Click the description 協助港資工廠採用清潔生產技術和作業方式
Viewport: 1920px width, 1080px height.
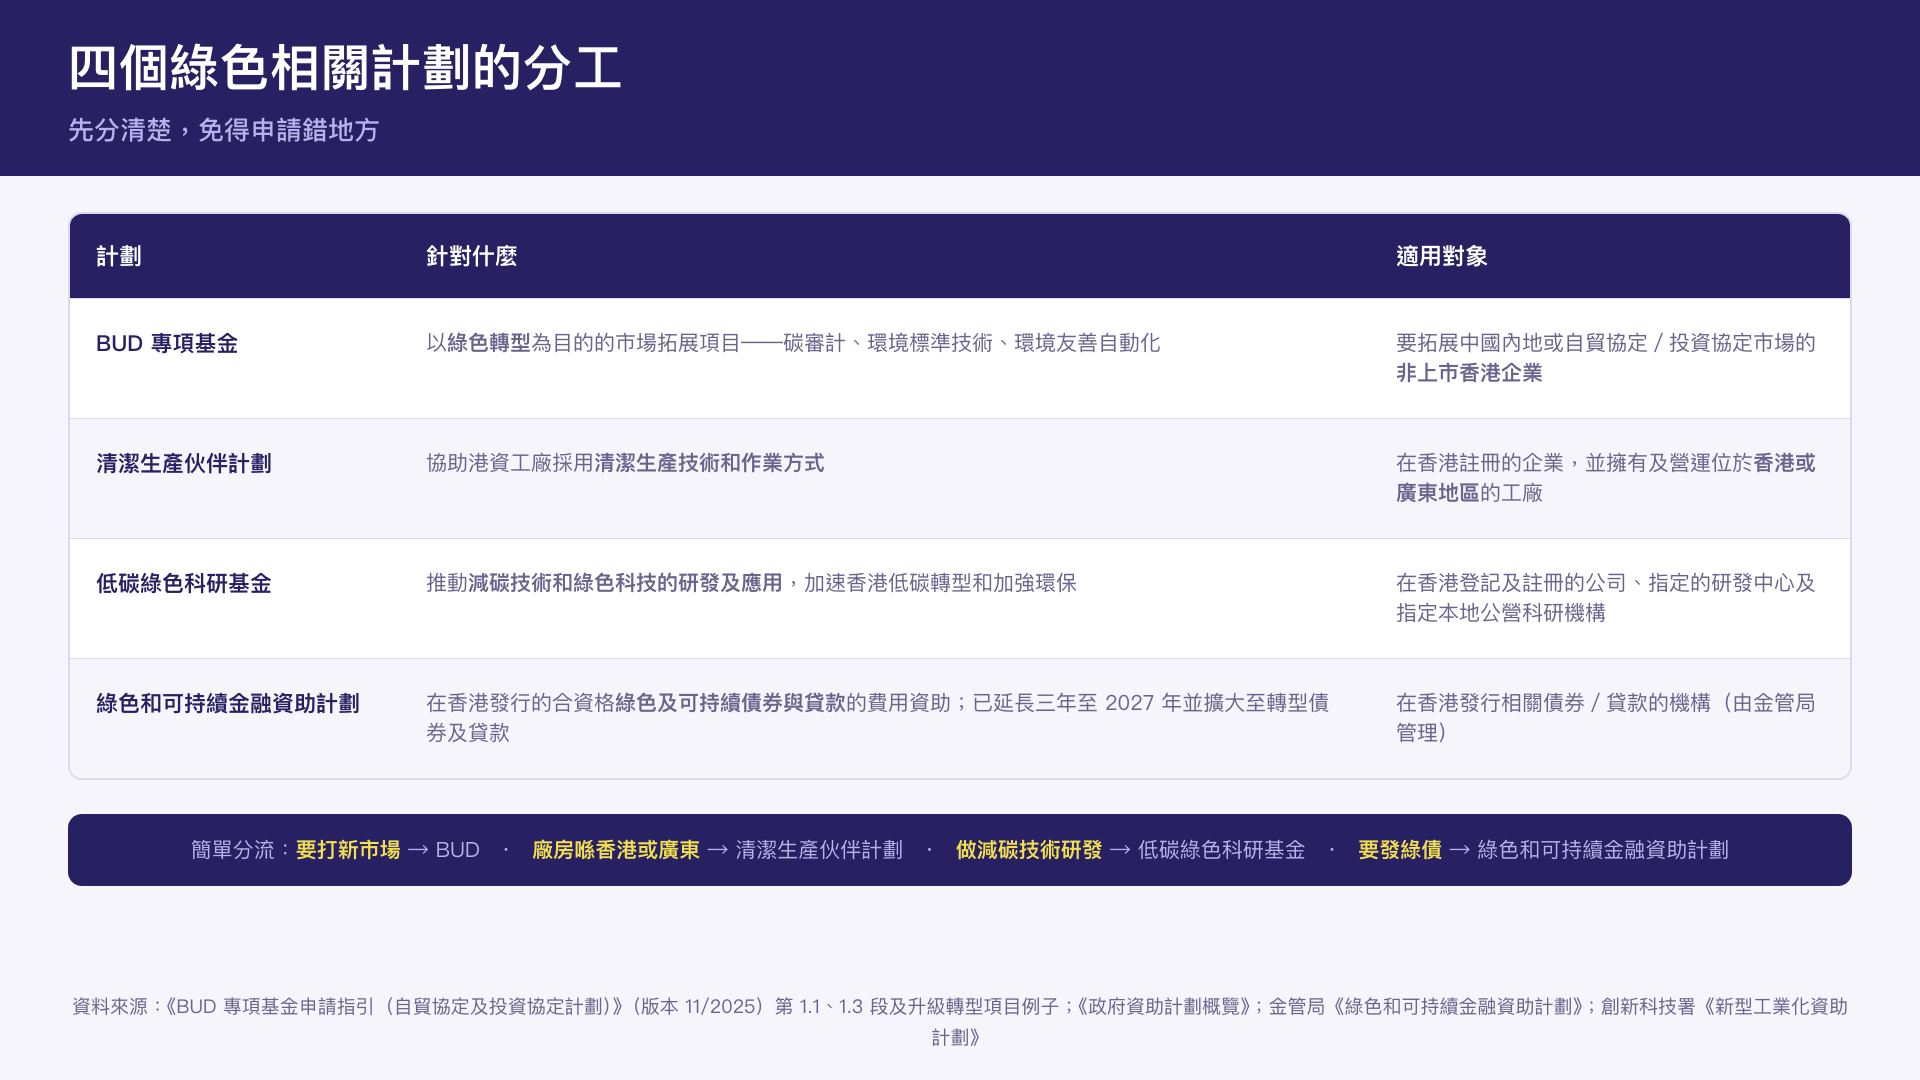[x=625, y=463]
